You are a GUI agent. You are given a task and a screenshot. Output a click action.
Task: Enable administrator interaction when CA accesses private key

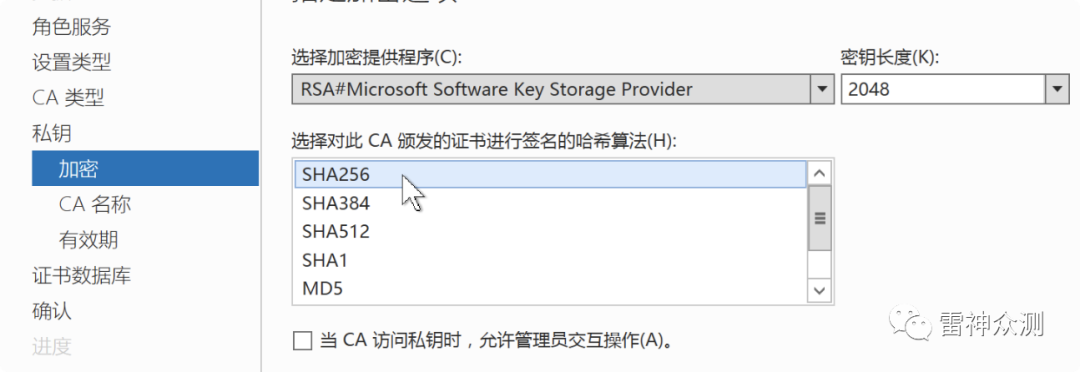click(302, 341)
